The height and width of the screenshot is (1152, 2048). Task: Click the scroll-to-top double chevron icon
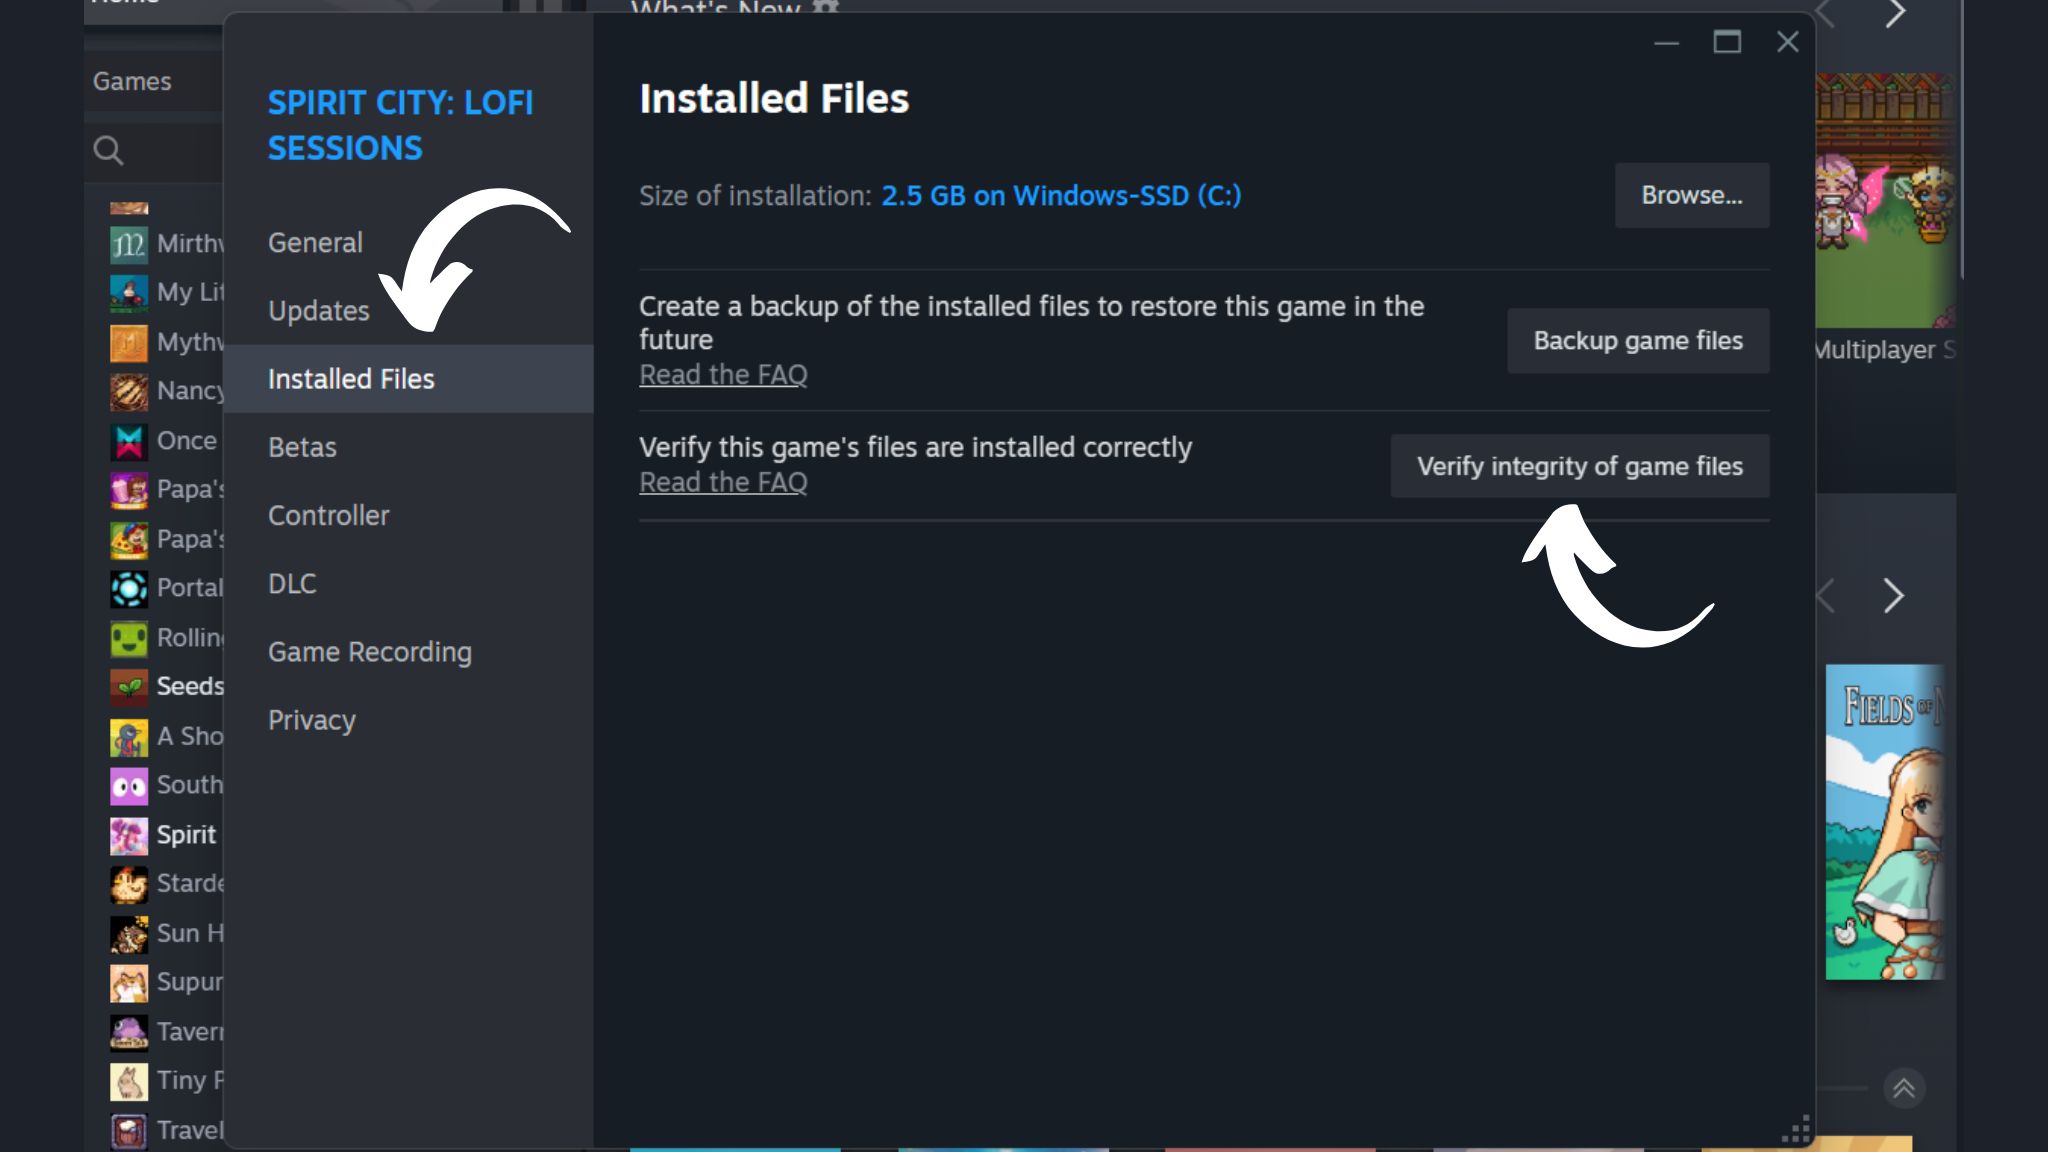click(1904, 1088)
